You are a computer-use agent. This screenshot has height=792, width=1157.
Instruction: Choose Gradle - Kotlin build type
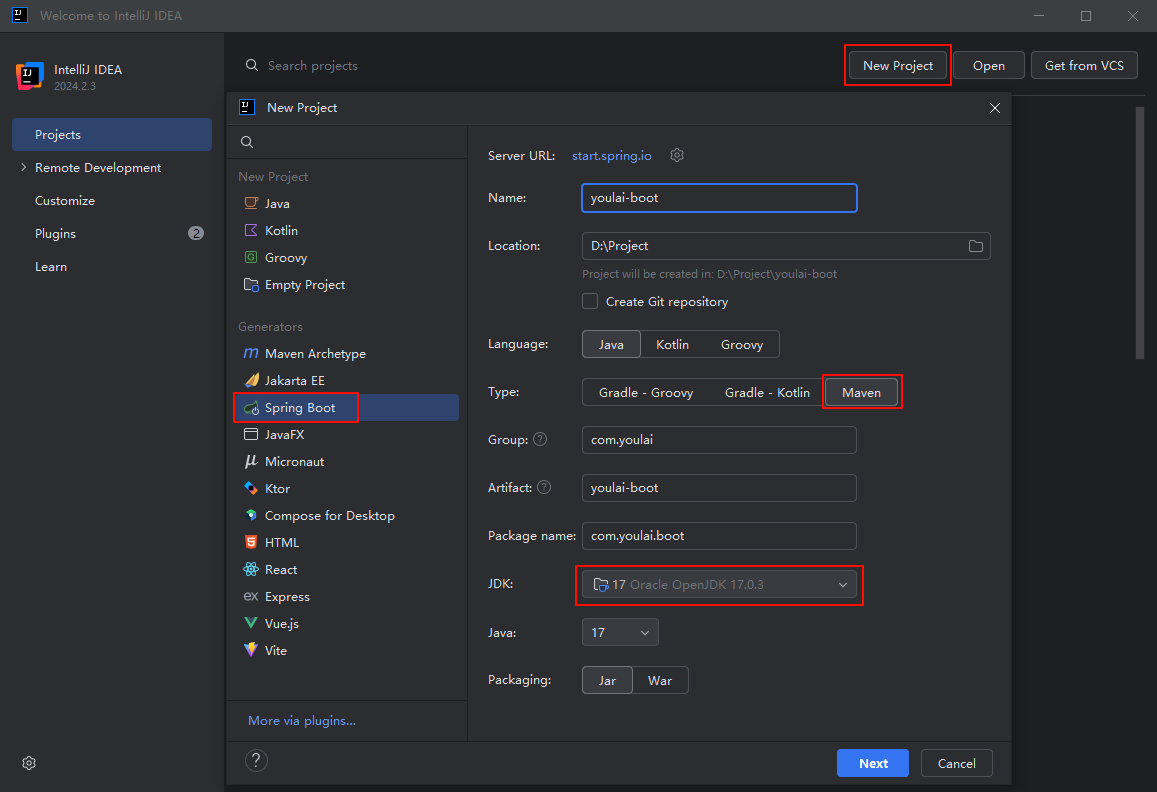click(x=767, y=393)
